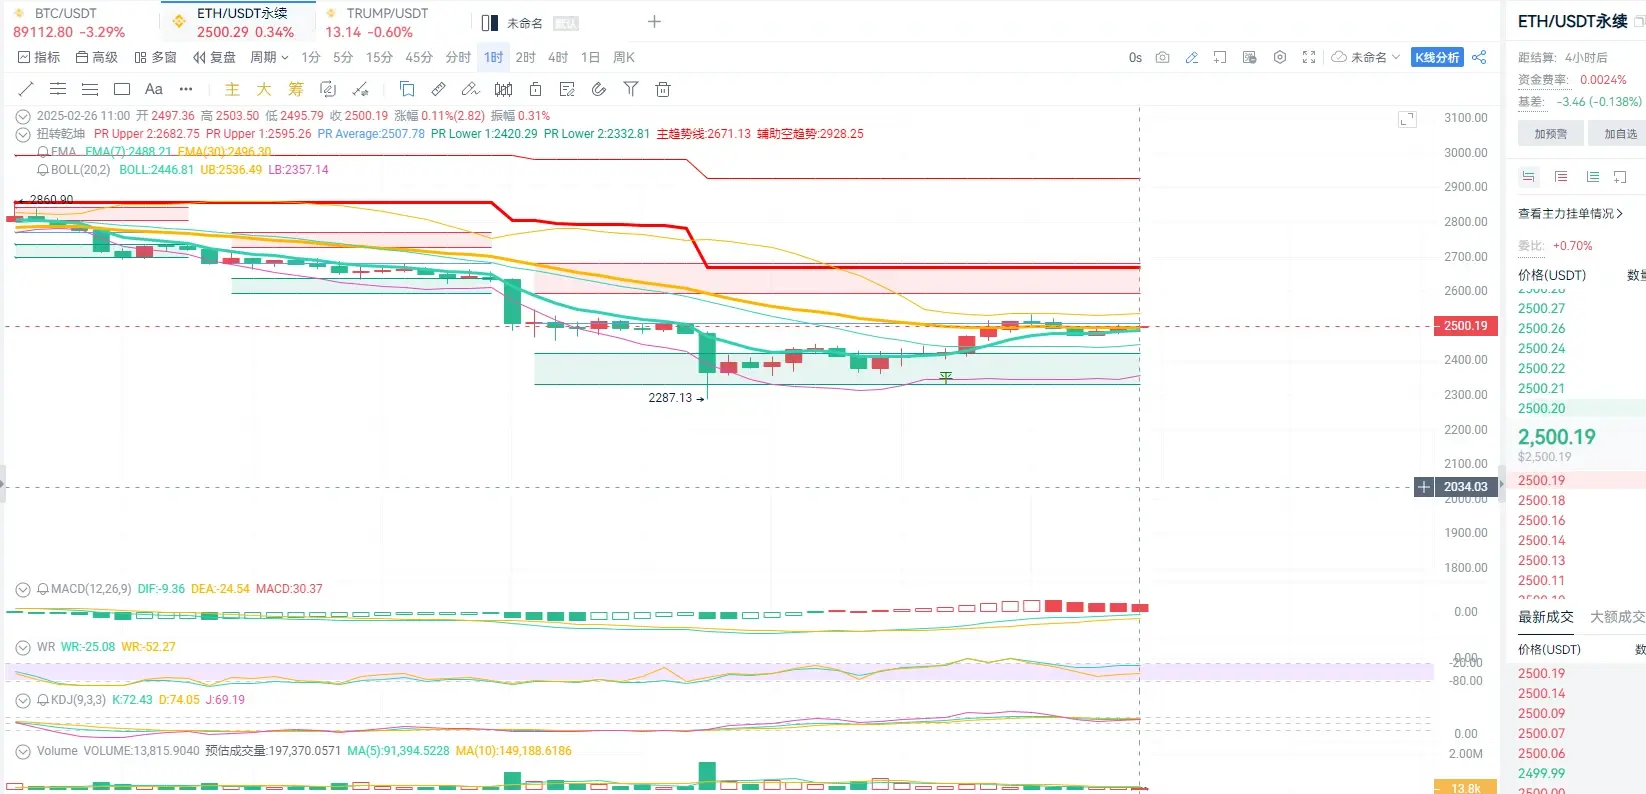This screenshot has height=794, width=1646.
Task: Enter fullscreen chart mode
Action: point(1309,57)
